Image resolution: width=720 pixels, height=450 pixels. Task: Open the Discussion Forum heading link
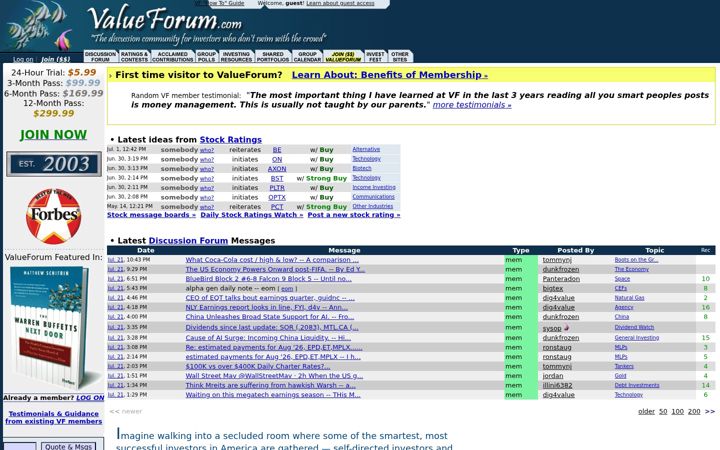(x=188, y=241)
